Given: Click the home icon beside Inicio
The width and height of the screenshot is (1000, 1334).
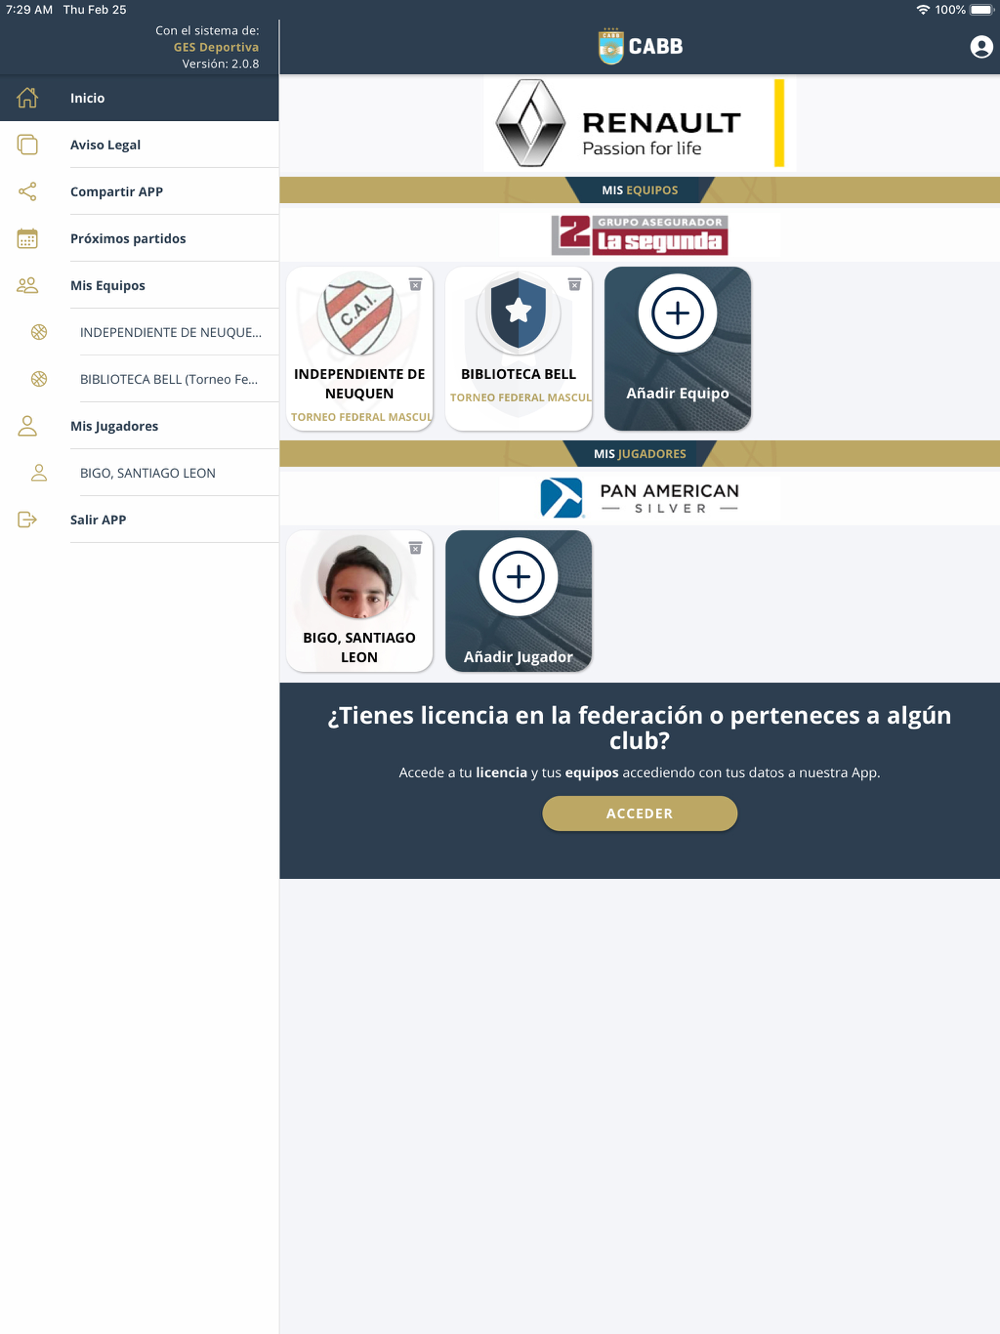Looking at the screenshot, I should point(28,98).
